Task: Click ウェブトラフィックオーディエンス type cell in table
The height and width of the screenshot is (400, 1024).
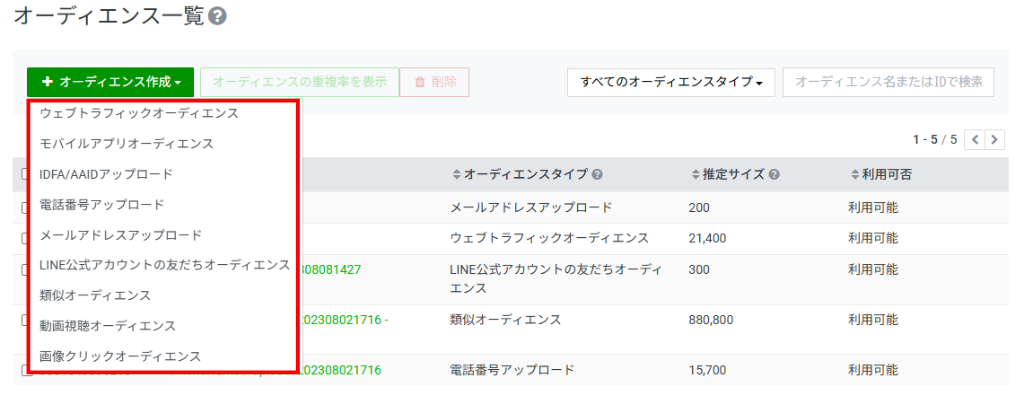Action: pyautogui.click(x=550, y=239)
